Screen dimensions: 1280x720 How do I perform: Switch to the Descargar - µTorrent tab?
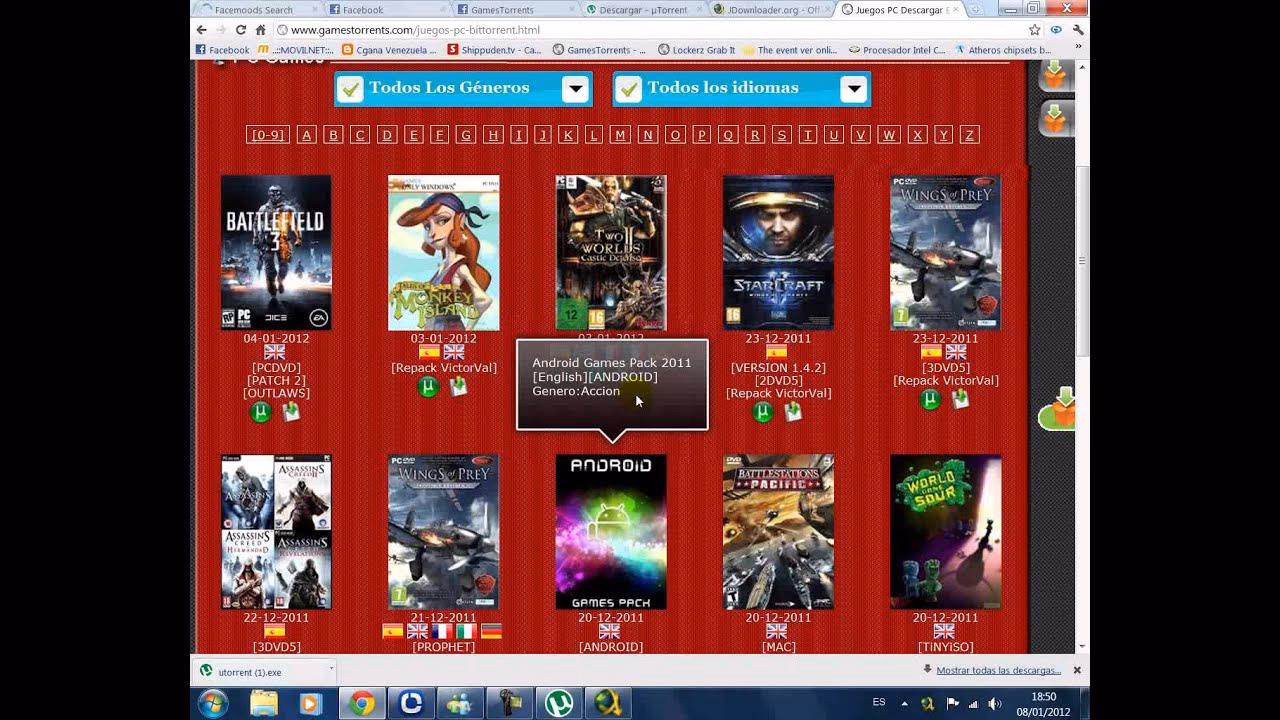click(x=645, y=9)
